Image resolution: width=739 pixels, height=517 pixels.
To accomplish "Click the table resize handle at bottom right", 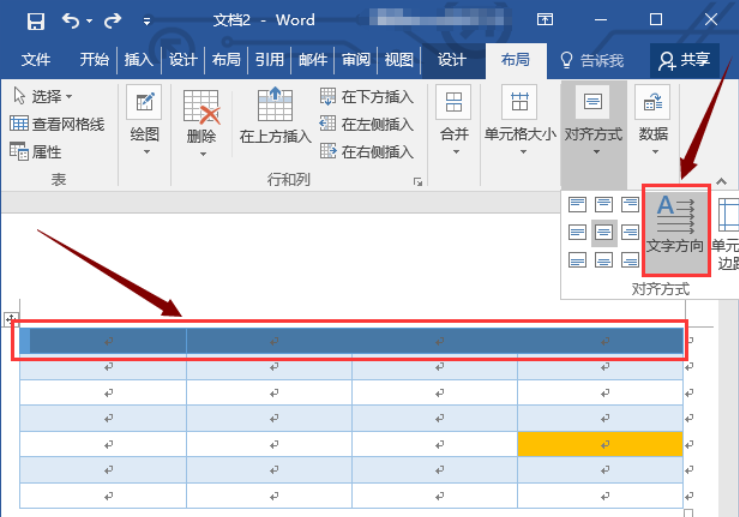I will point(688,513).
